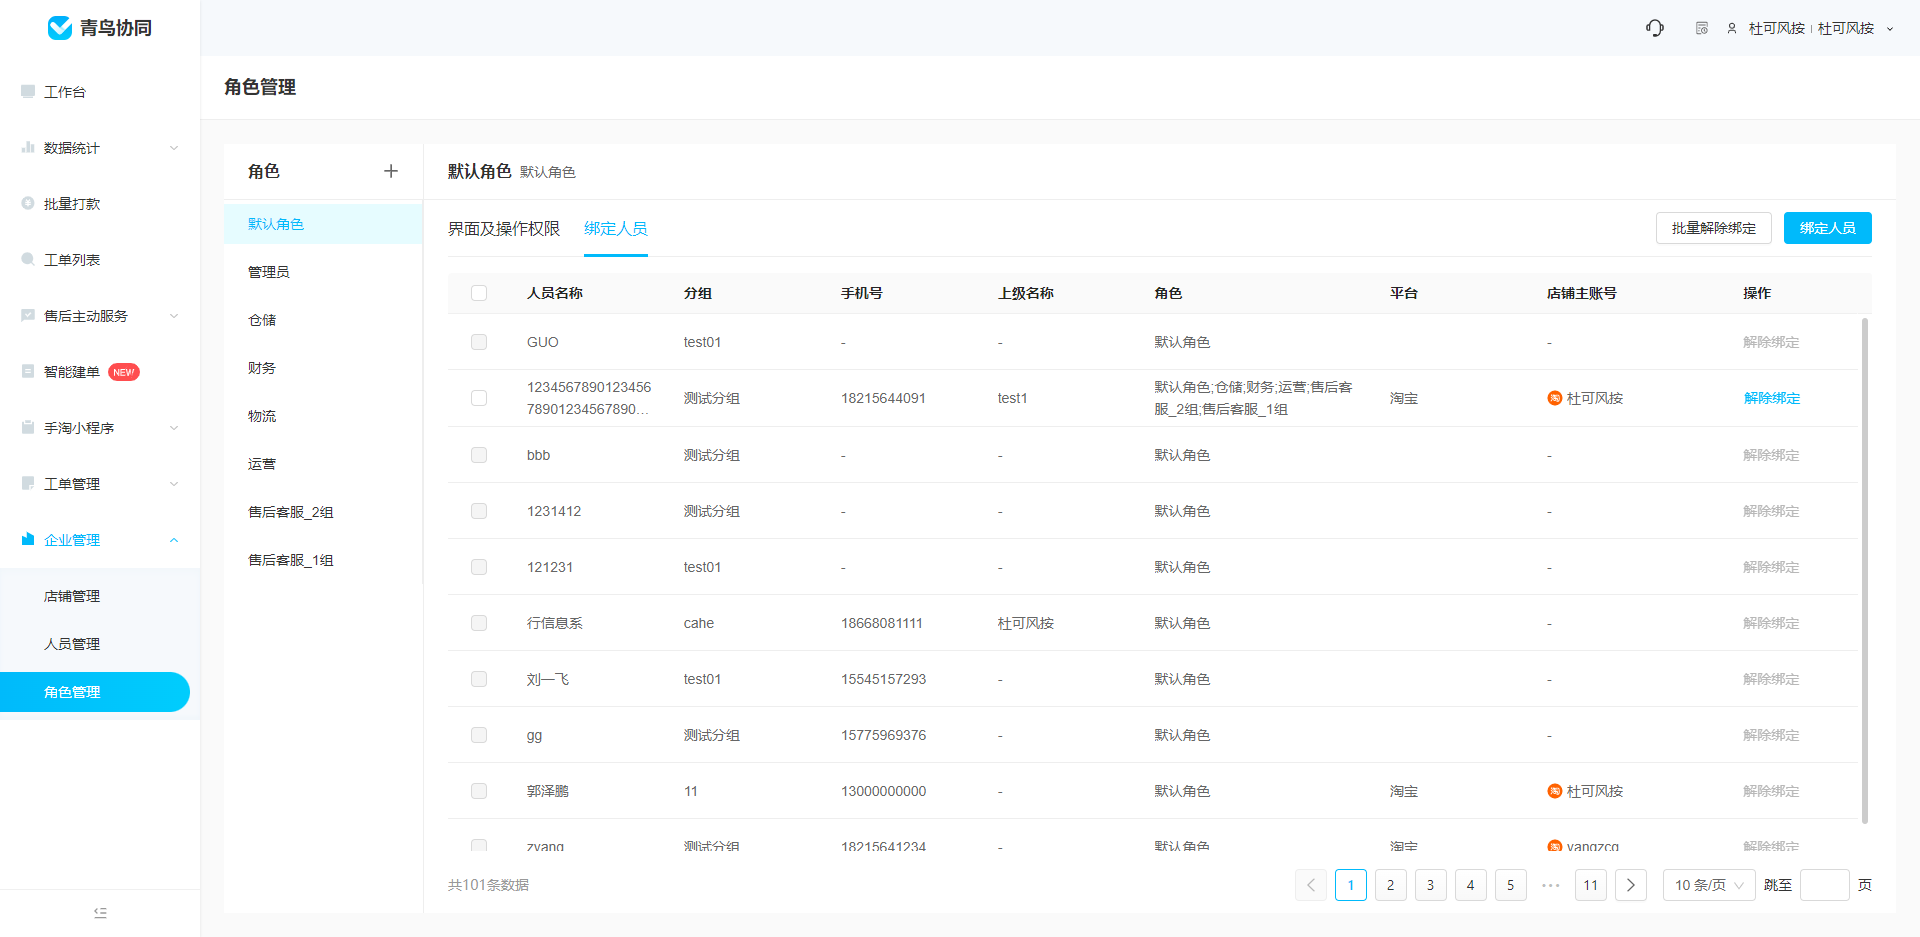Click the 工作台 sidebar icon
Viewport: 1920px width, 937px height.
pos(28,91)
